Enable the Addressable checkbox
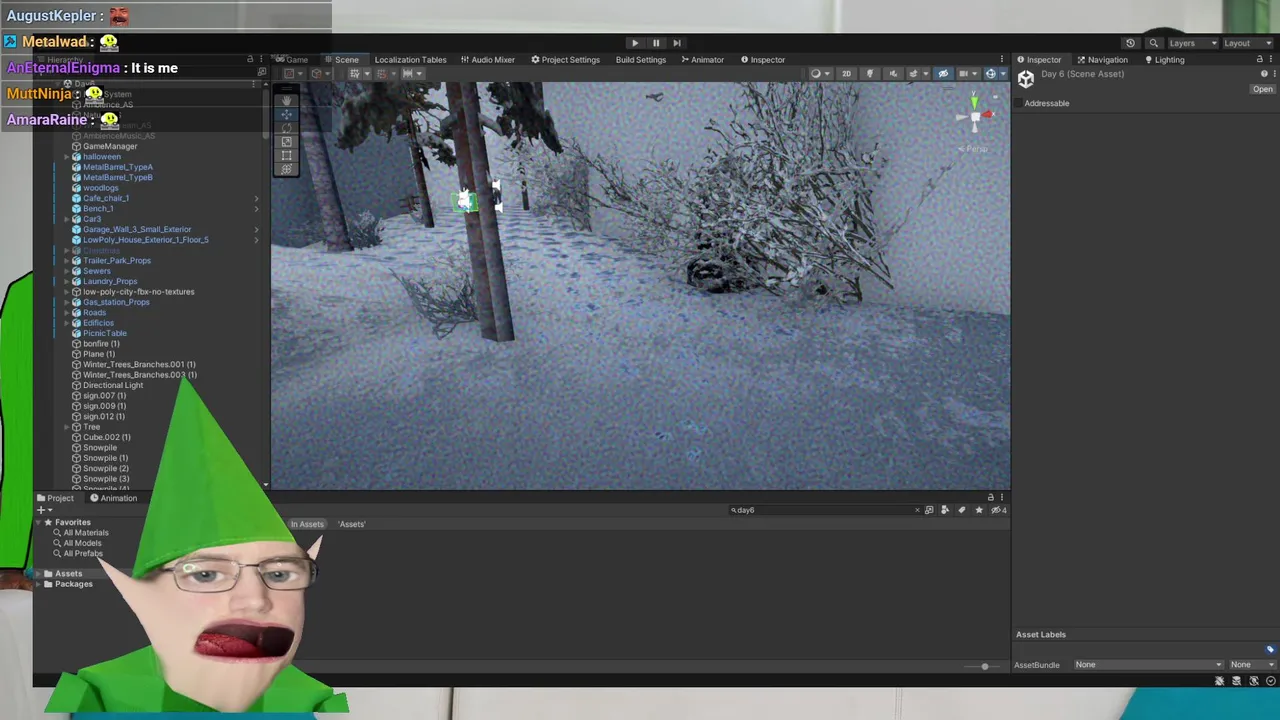This screenshot has height=720, width=1280. 1019,103
